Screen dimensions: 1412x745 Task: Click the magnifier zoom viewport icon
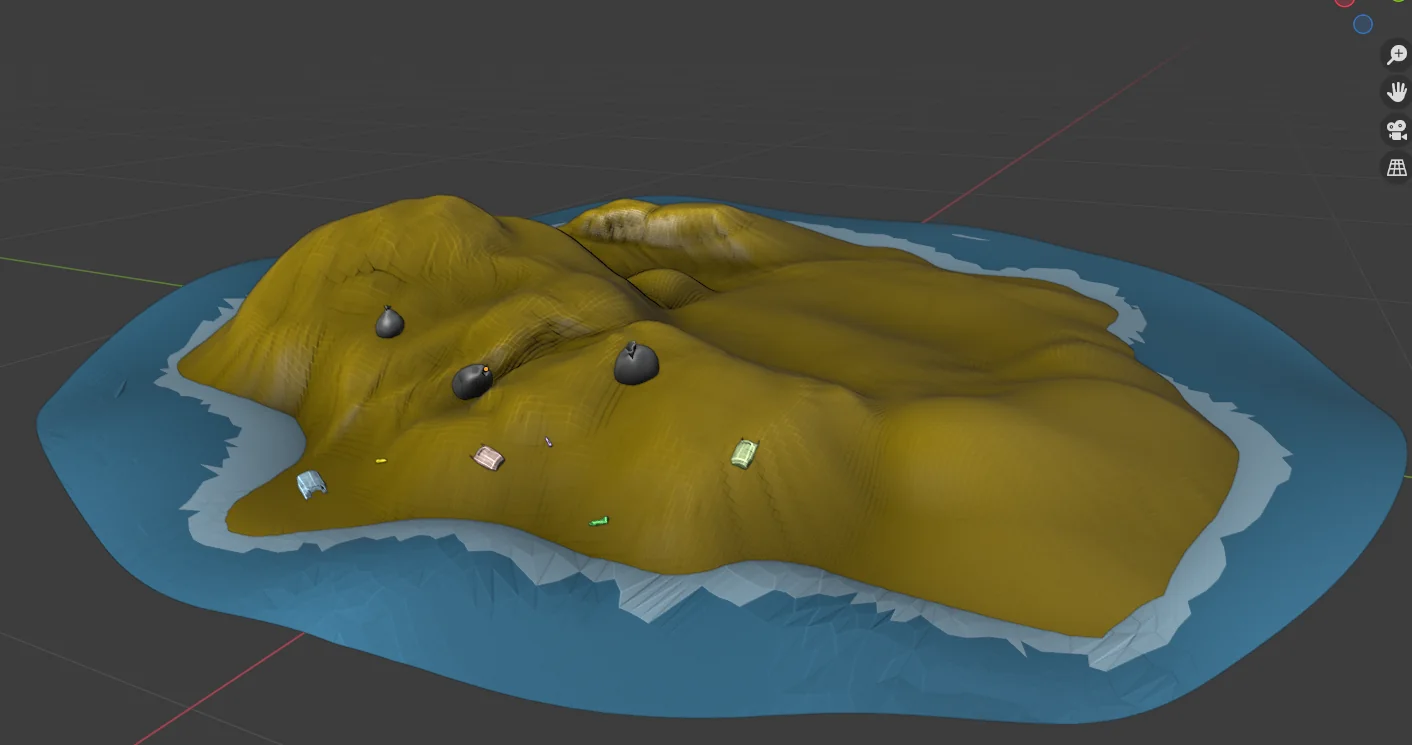click(x=1396, y=55)
